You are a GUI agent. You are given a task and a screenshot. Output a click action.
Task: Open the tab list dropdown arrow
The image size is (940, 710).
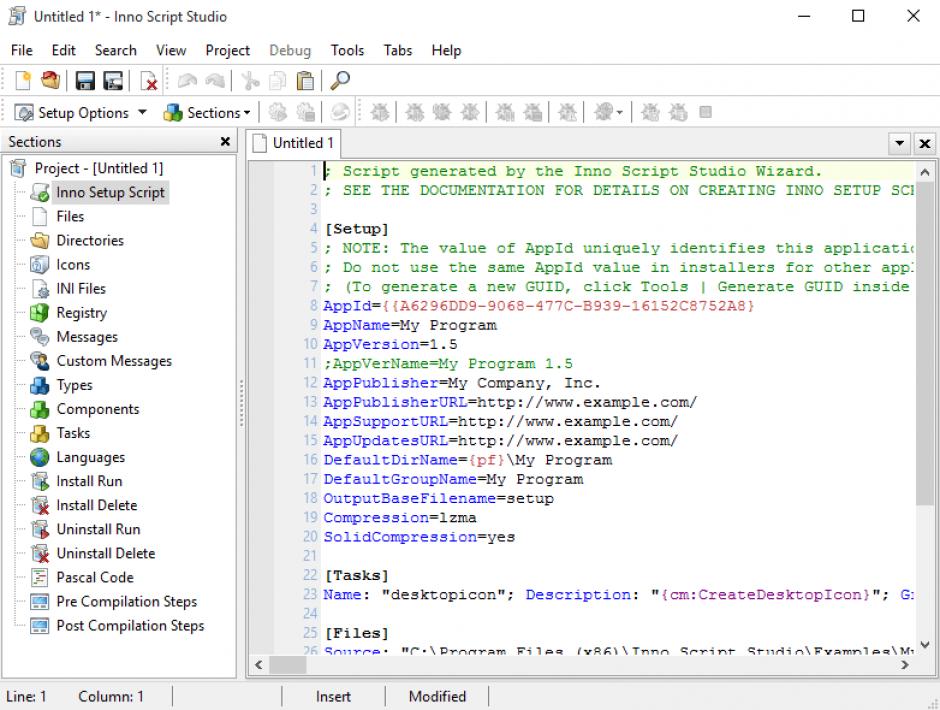[899, 143]
